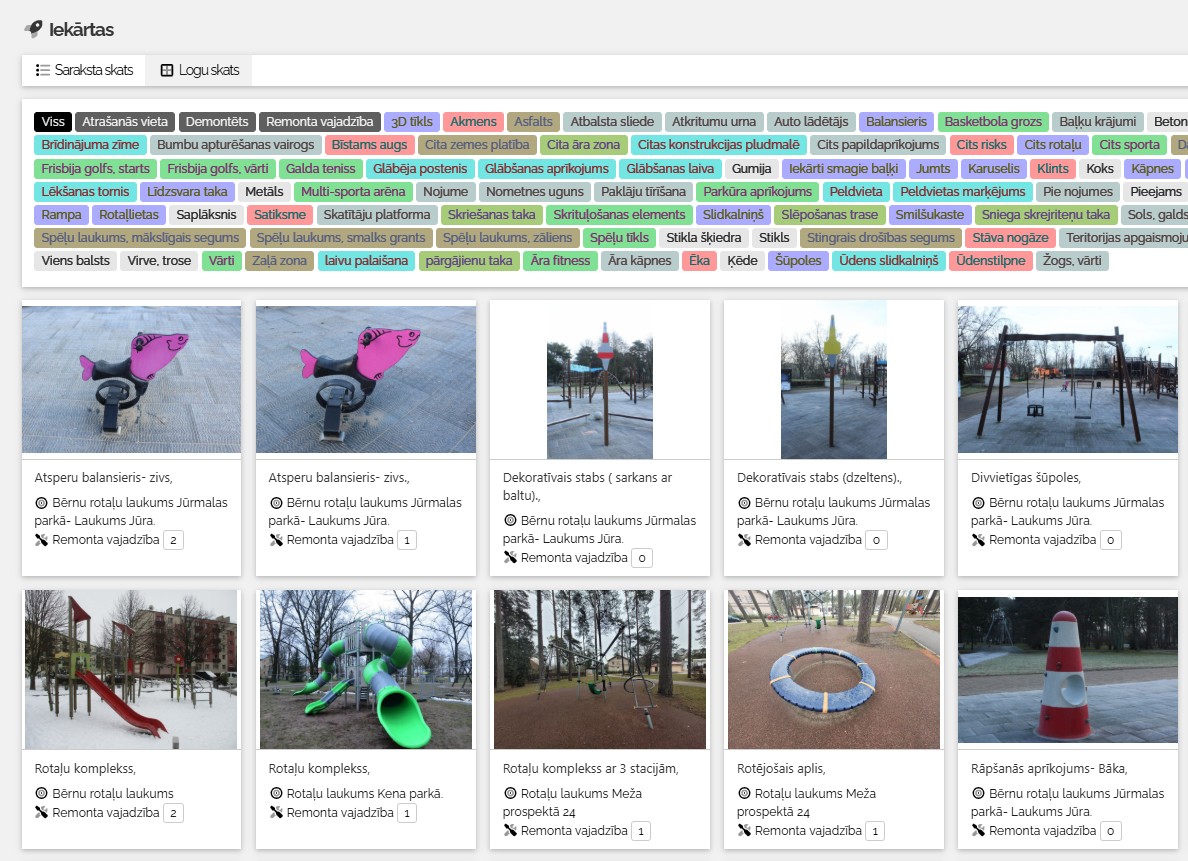Filter by the purple Šūpoles tag
Screen dimensions: 1188x861
[799, 261]
